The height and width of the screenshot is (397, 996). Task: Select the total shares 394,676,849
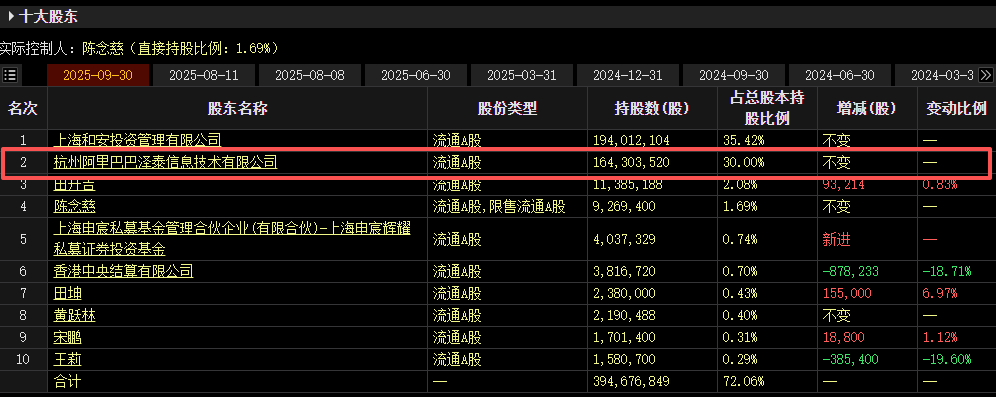631,381
